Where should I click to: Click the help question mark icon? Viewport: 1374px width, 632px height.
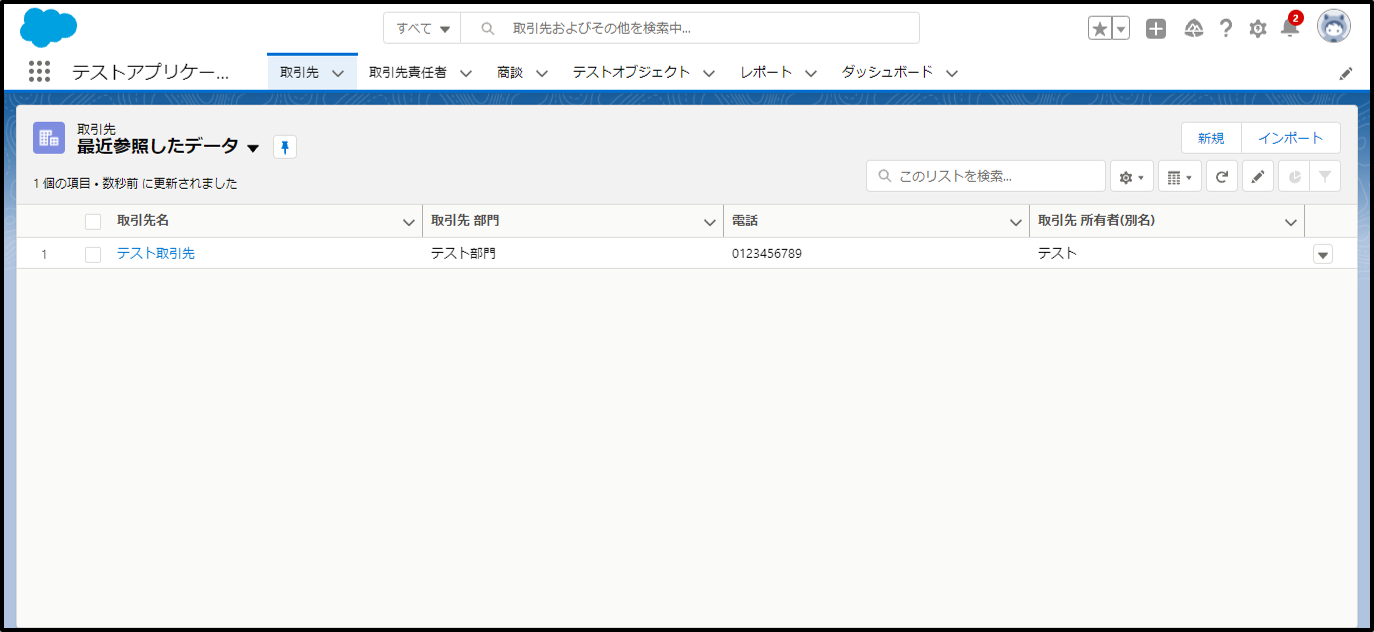(x=1225, y=29)
